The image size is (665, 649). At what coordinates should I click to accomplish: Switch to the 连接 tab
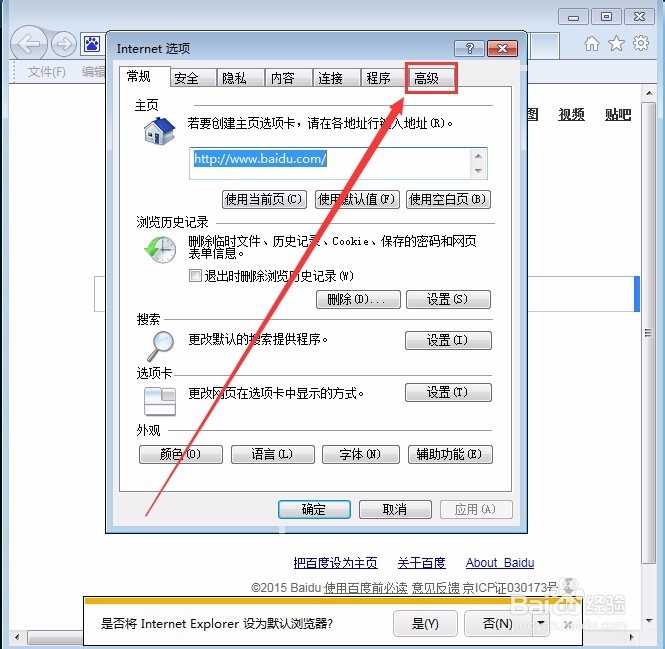coord(336,78)
